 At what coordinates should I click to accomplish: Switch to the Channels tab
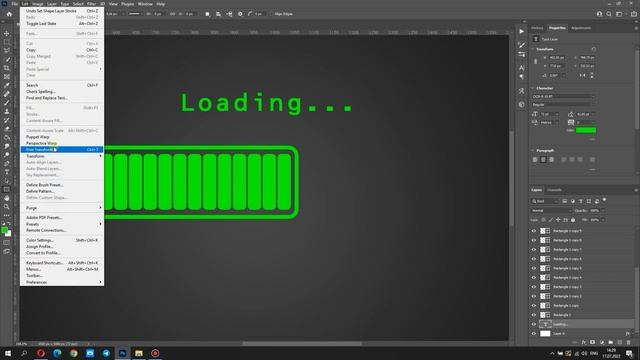coord(554,190)
